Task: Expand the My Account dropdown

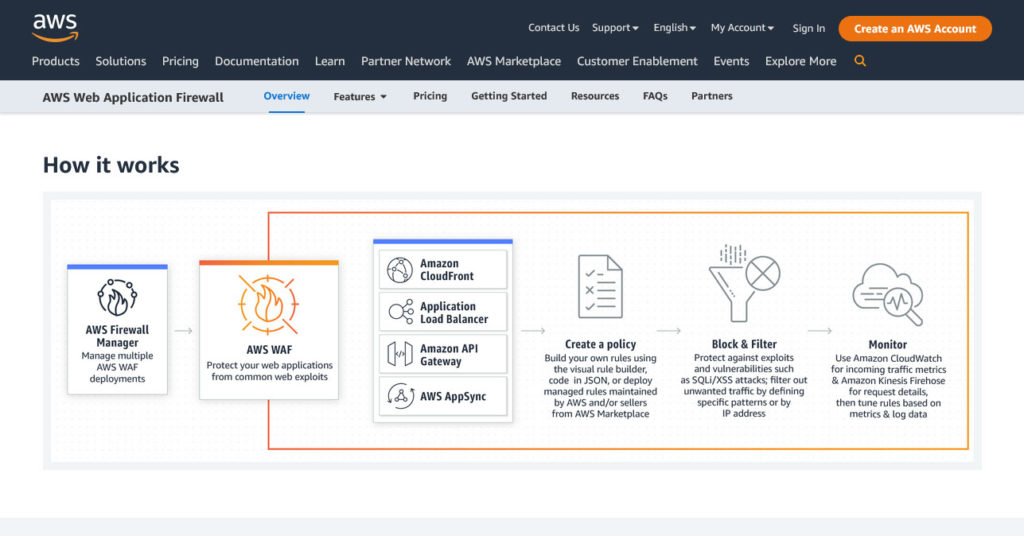Action: pos(742,27)
